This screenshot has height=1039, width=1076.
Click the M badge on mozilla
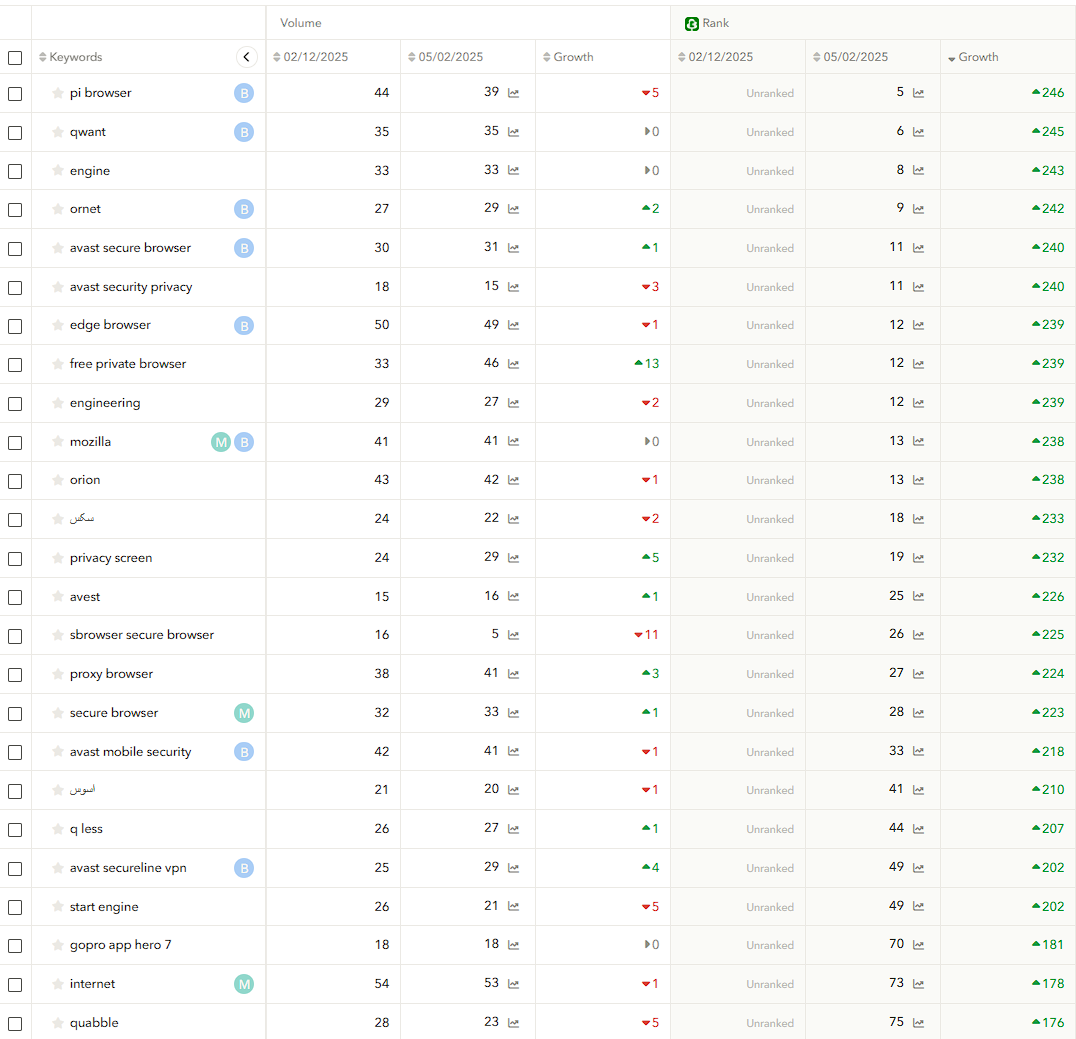pos(220,442)
